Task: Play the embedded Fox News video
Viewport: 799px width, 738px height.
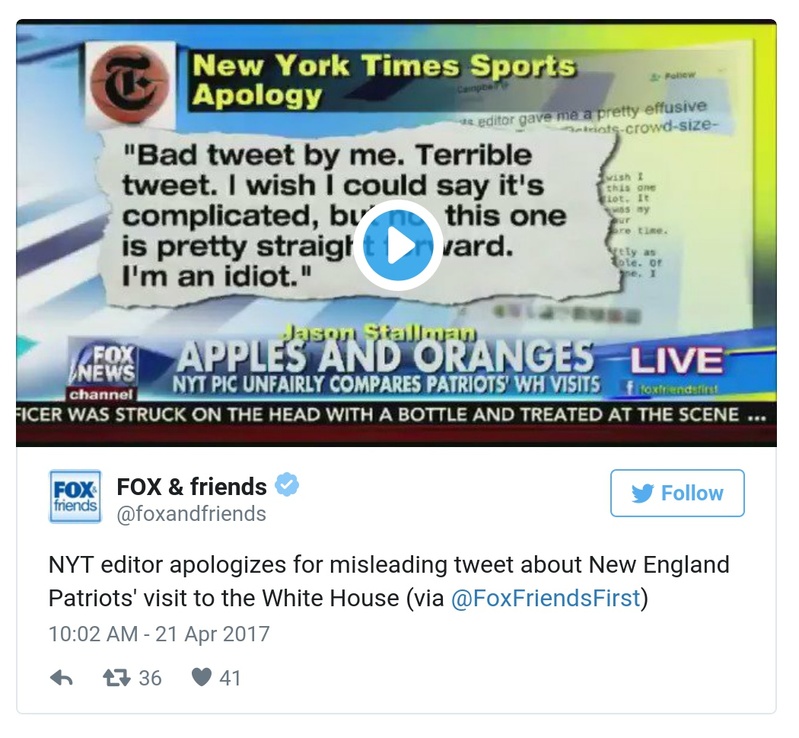Action: 397,245
